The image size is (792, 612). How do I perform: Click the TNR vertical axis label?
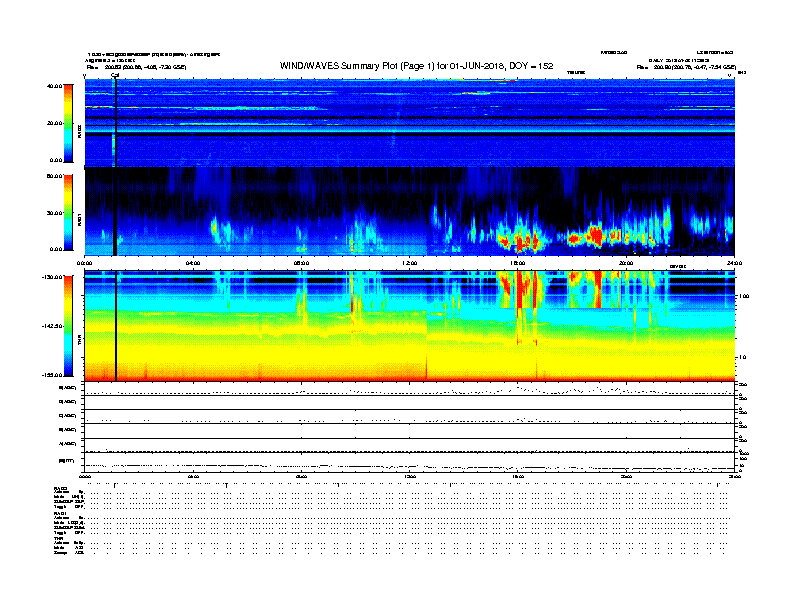[79, 340]
